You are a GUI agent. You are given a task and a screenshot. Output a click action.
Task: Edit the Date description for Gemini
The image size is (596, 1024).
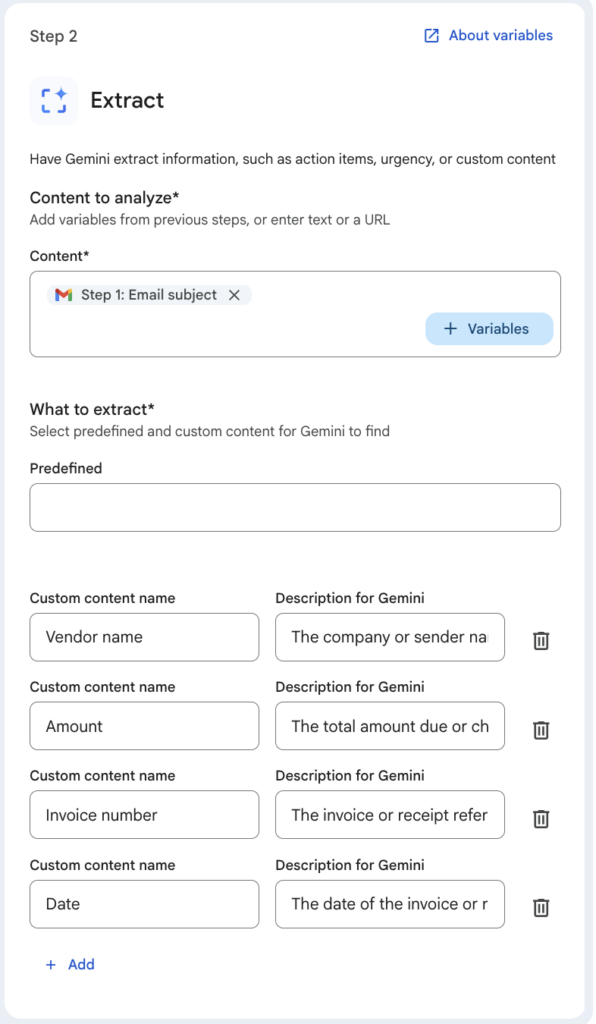389,904
